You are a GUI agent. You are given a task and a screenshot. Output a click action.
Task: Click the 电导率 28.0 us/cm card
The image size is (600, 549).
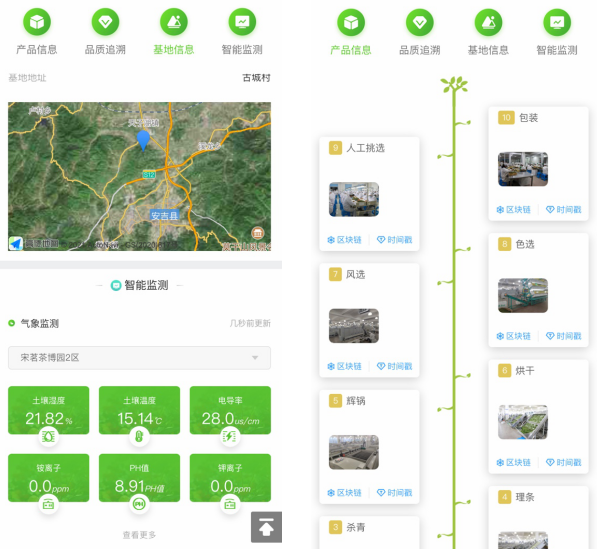point(230,410)
